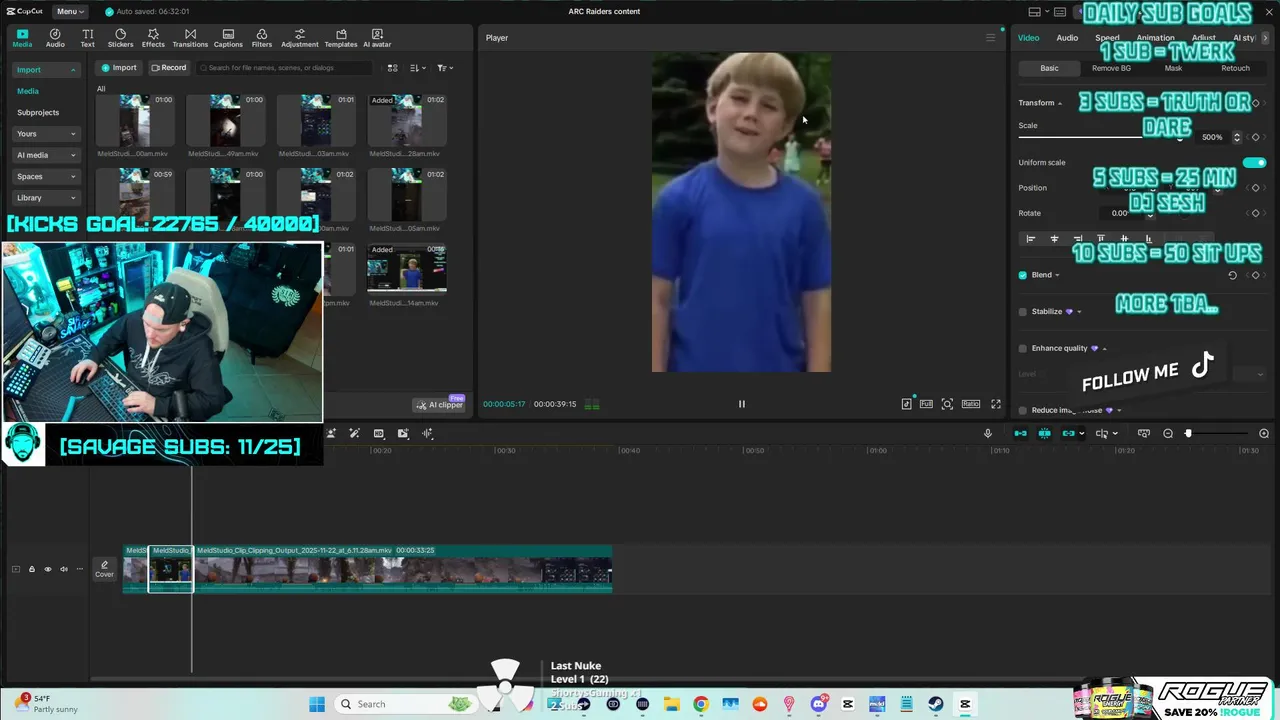Toggle main track magnet on timeline
Viewport: 1280px width, 720px height.
[1020, 433]
